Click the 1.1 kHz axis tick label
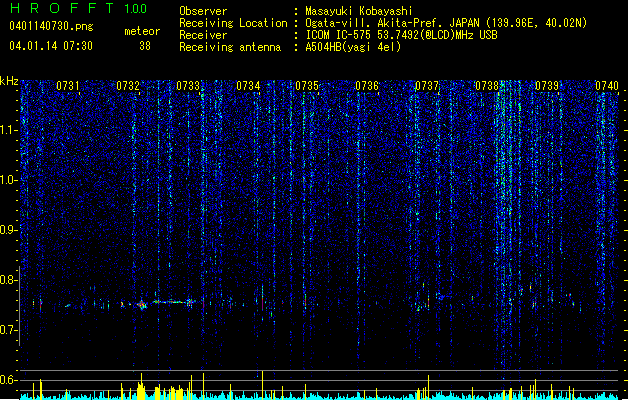The width and height of the screenshot is (629, 400). 8,130
